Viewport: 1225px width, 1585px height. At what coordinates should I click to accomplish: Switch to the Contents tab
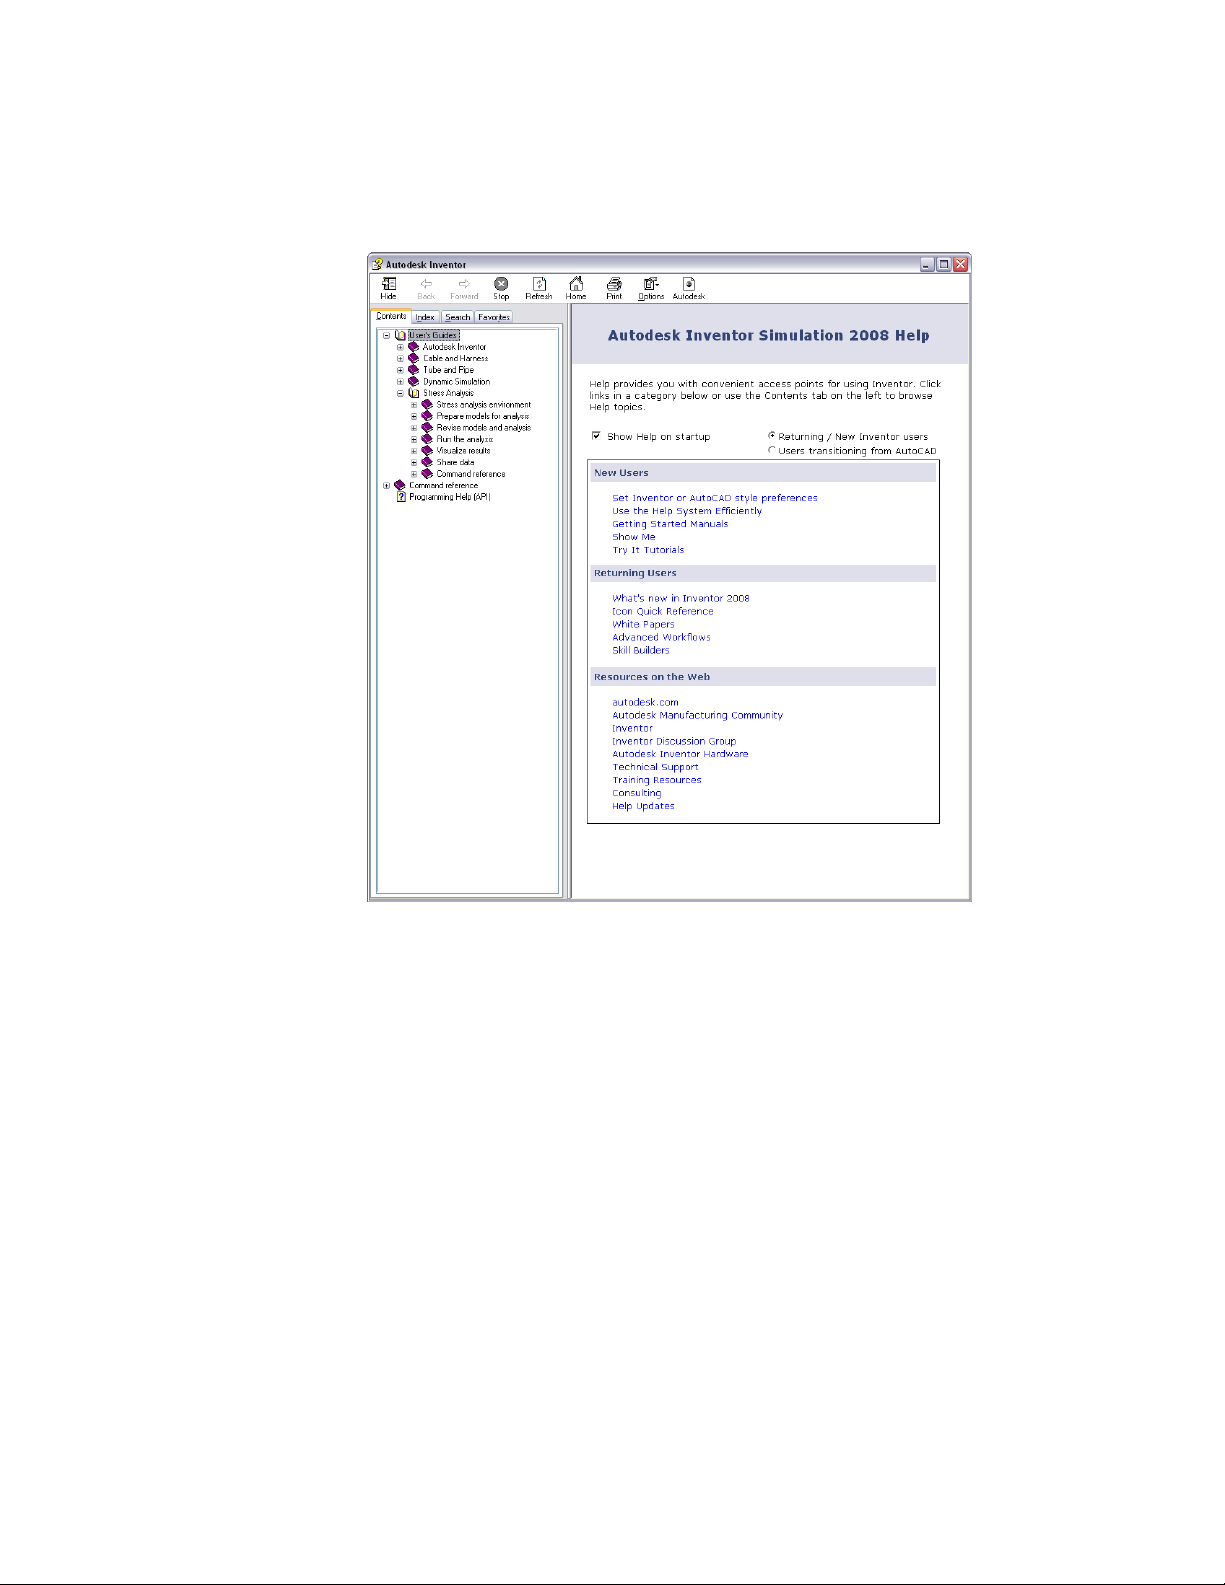click(391, 316)
